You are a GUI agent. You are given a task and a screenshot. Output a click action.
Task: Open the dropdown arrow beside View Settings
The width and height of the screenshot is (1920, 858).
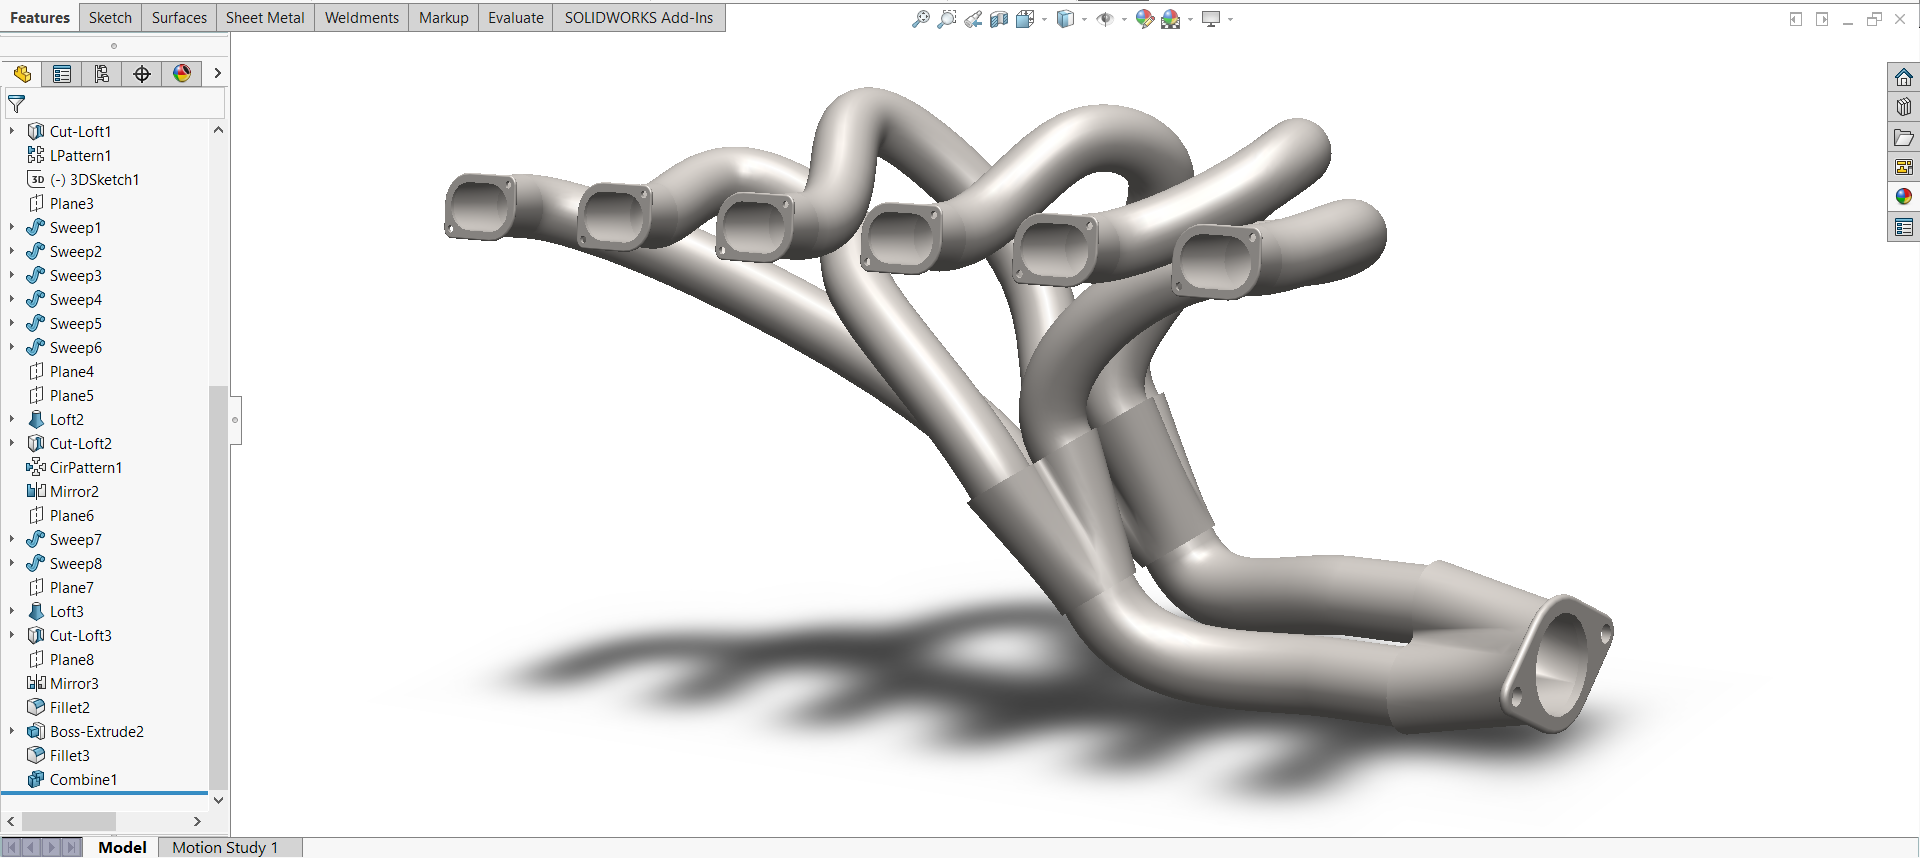point(1230,19)
